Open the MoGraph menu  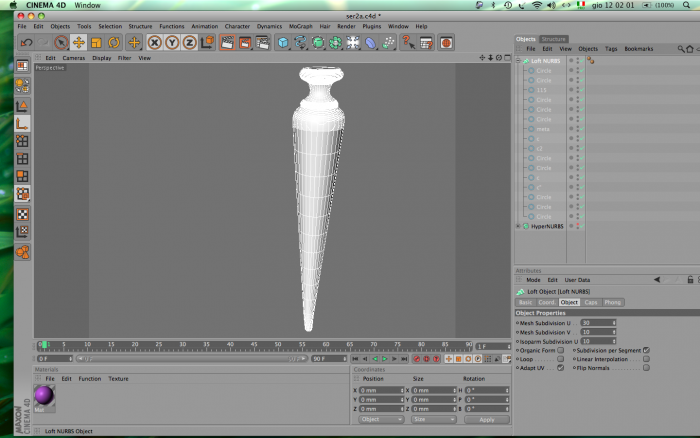300,26
